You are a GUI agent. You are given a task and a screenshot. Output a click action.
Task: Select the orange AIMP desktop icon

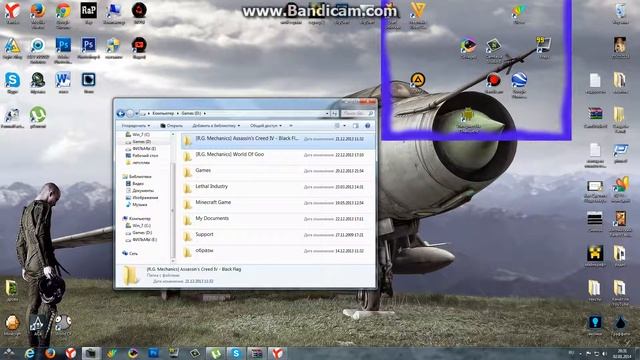tap(417, 81)
